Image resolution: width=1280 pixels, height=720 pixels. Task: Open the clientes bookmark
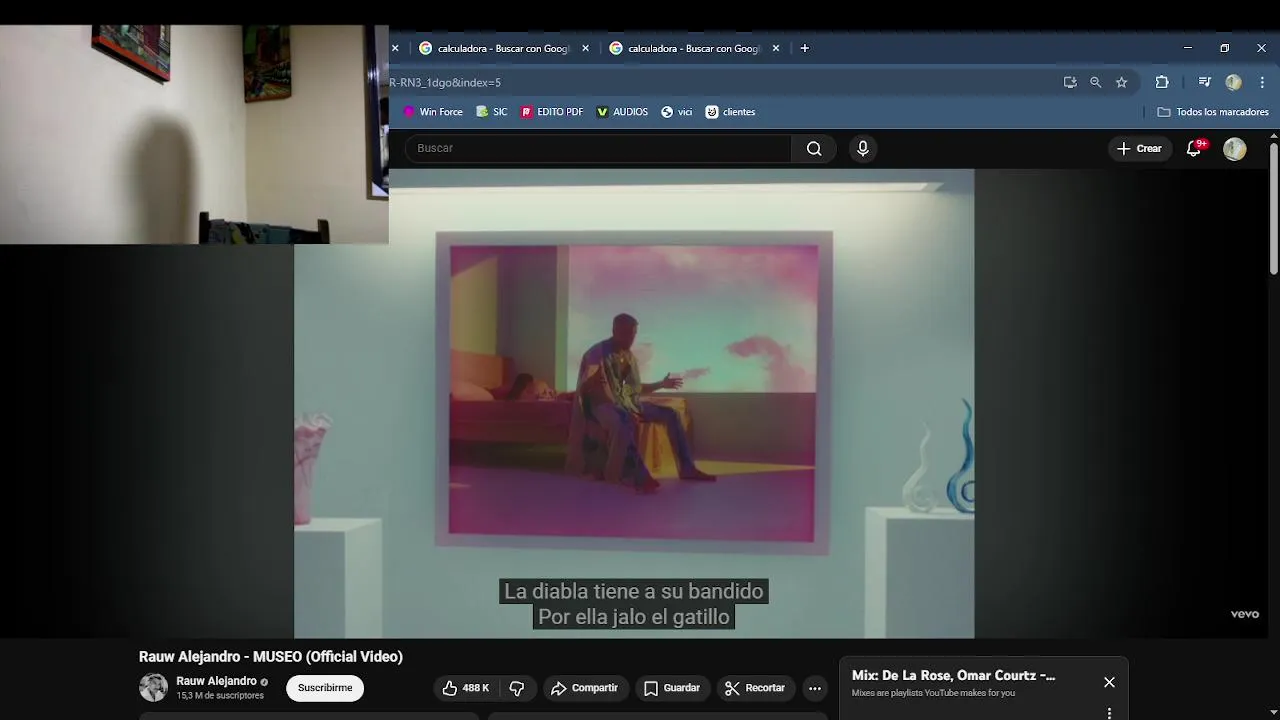[730, 112]
